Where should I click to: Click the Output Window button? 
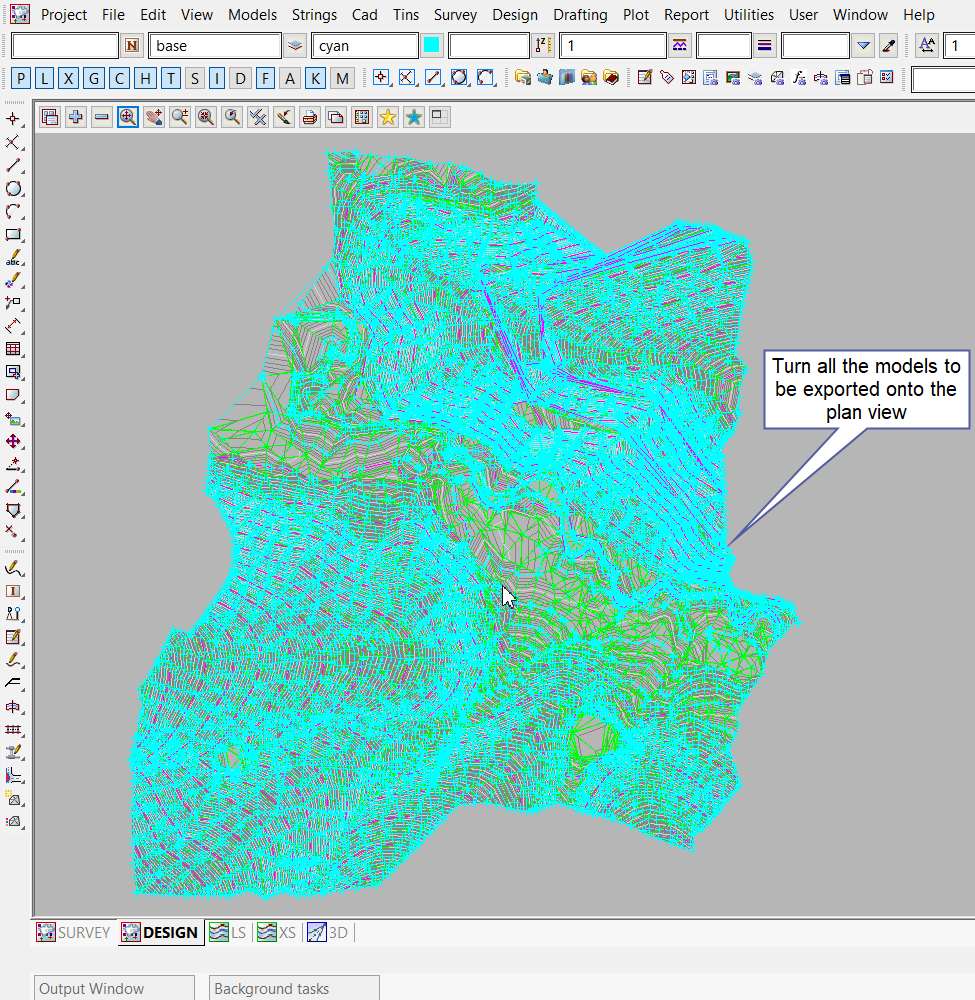pos(114,988)
